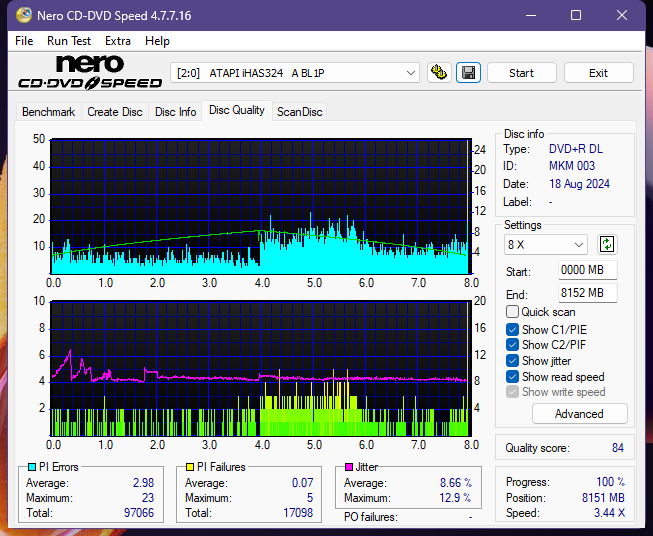Click Jitter average value 8.66 %
The width and height of the screenshot is (653, 536).
point(456,483)
